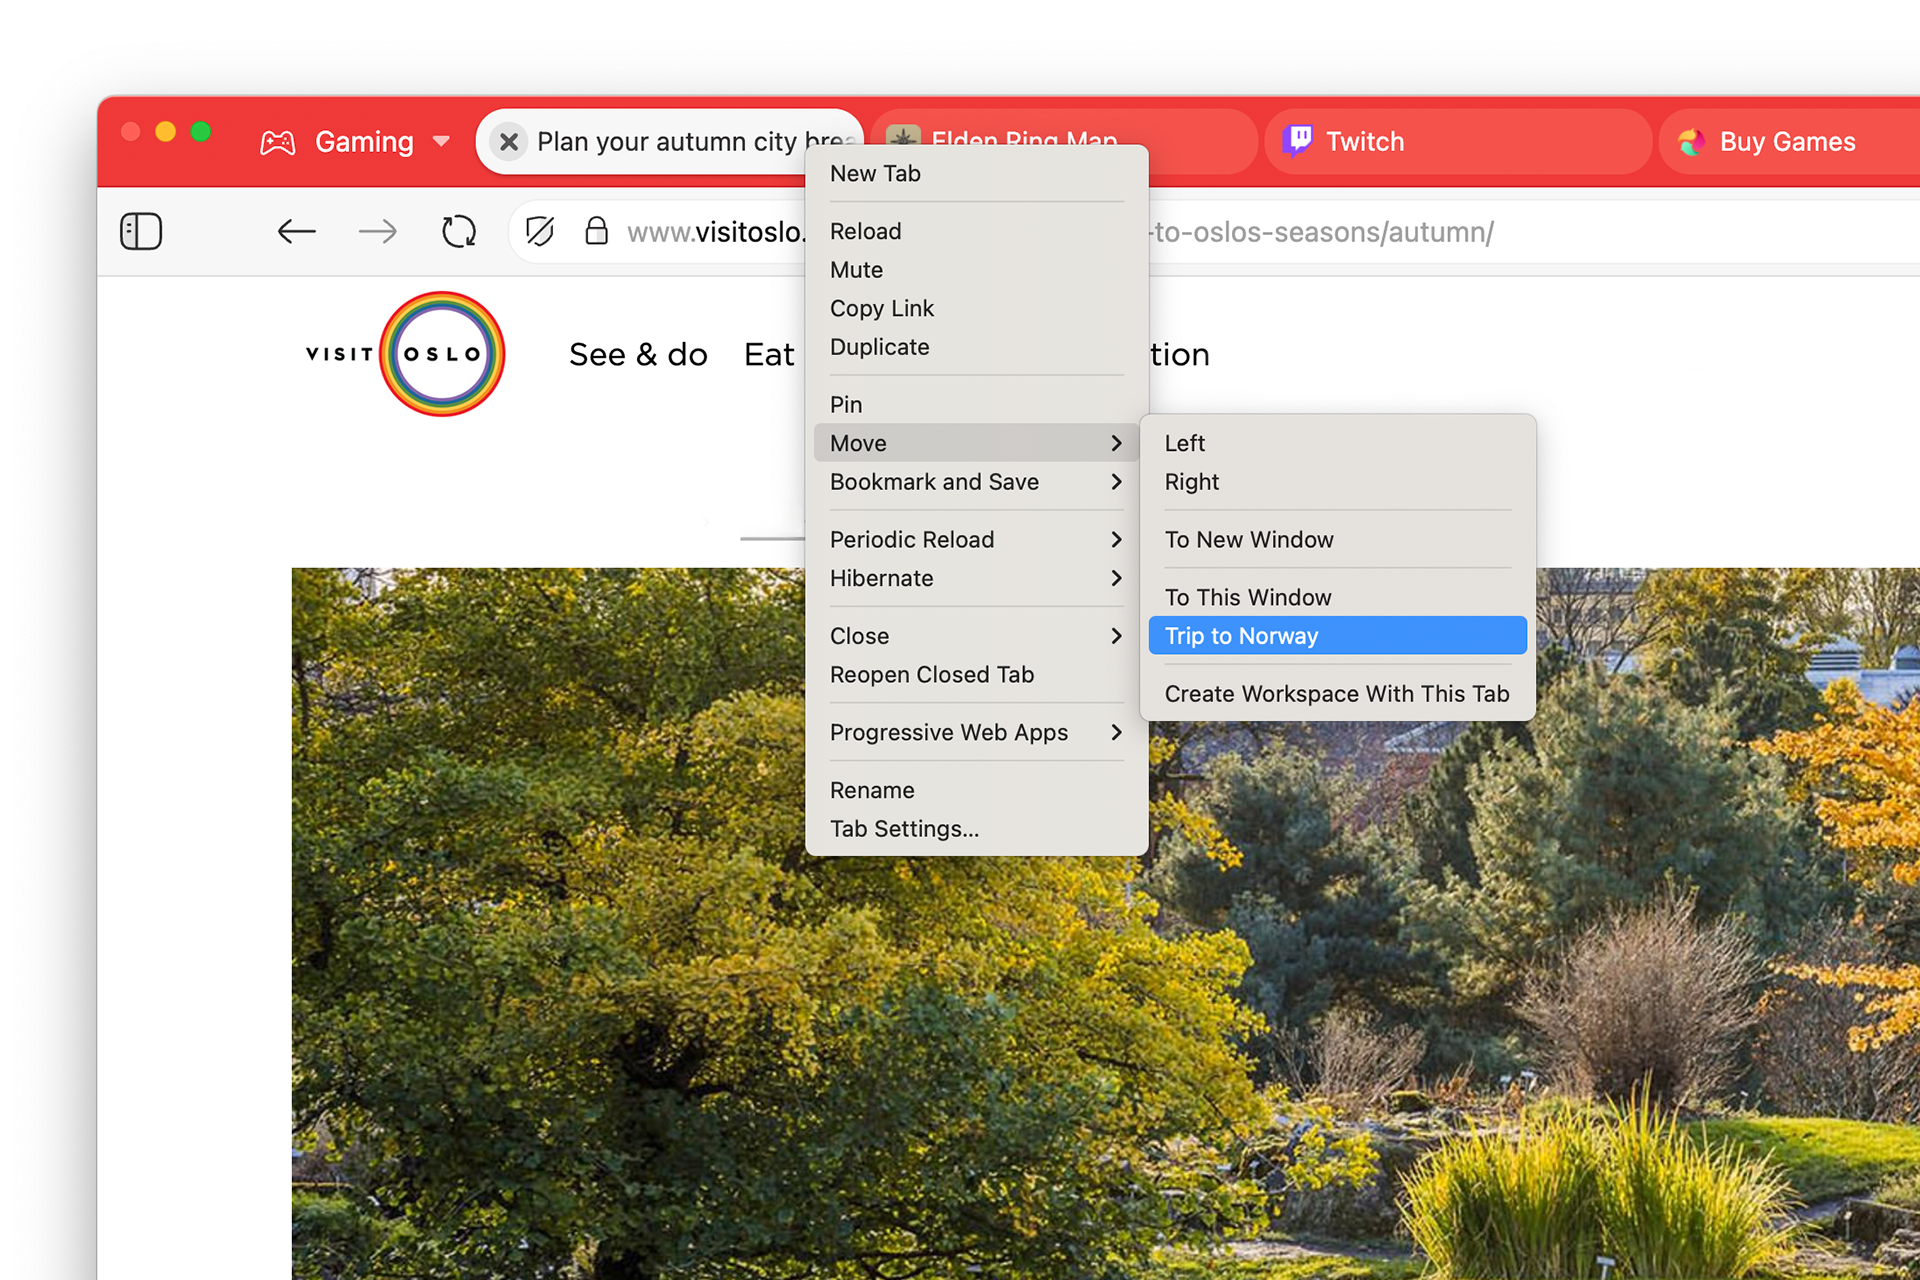Toggle the sidebar panel icon
Viewport: 1920px width, 1280px height.
point(141,232)
